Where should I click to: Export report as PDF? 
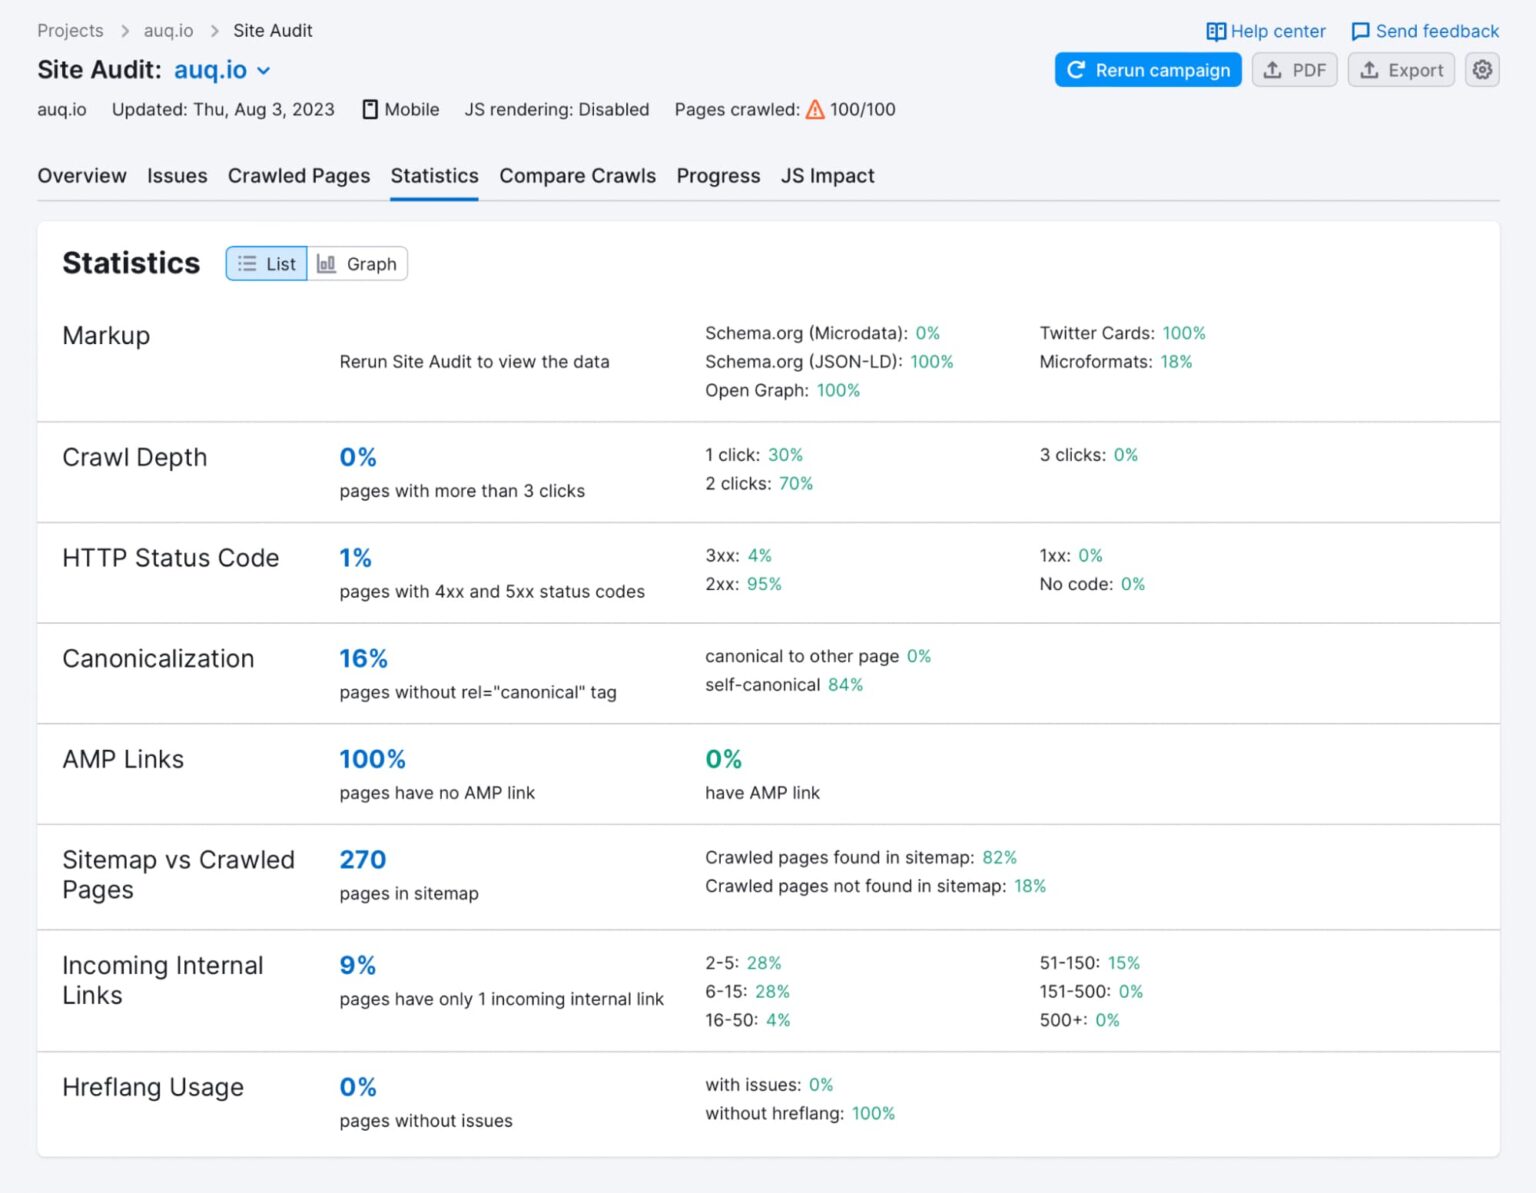1294,70
